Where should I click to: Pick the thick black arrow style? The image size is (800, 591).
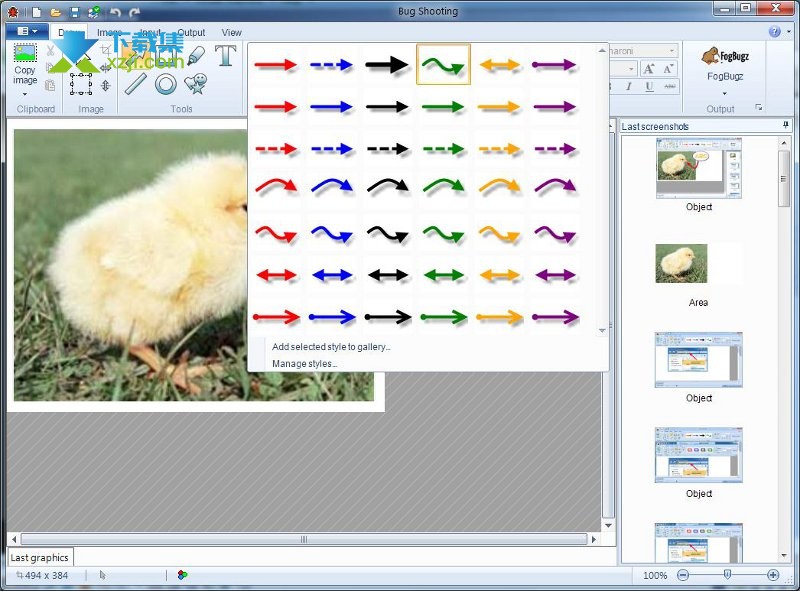(x=387, y=65)
